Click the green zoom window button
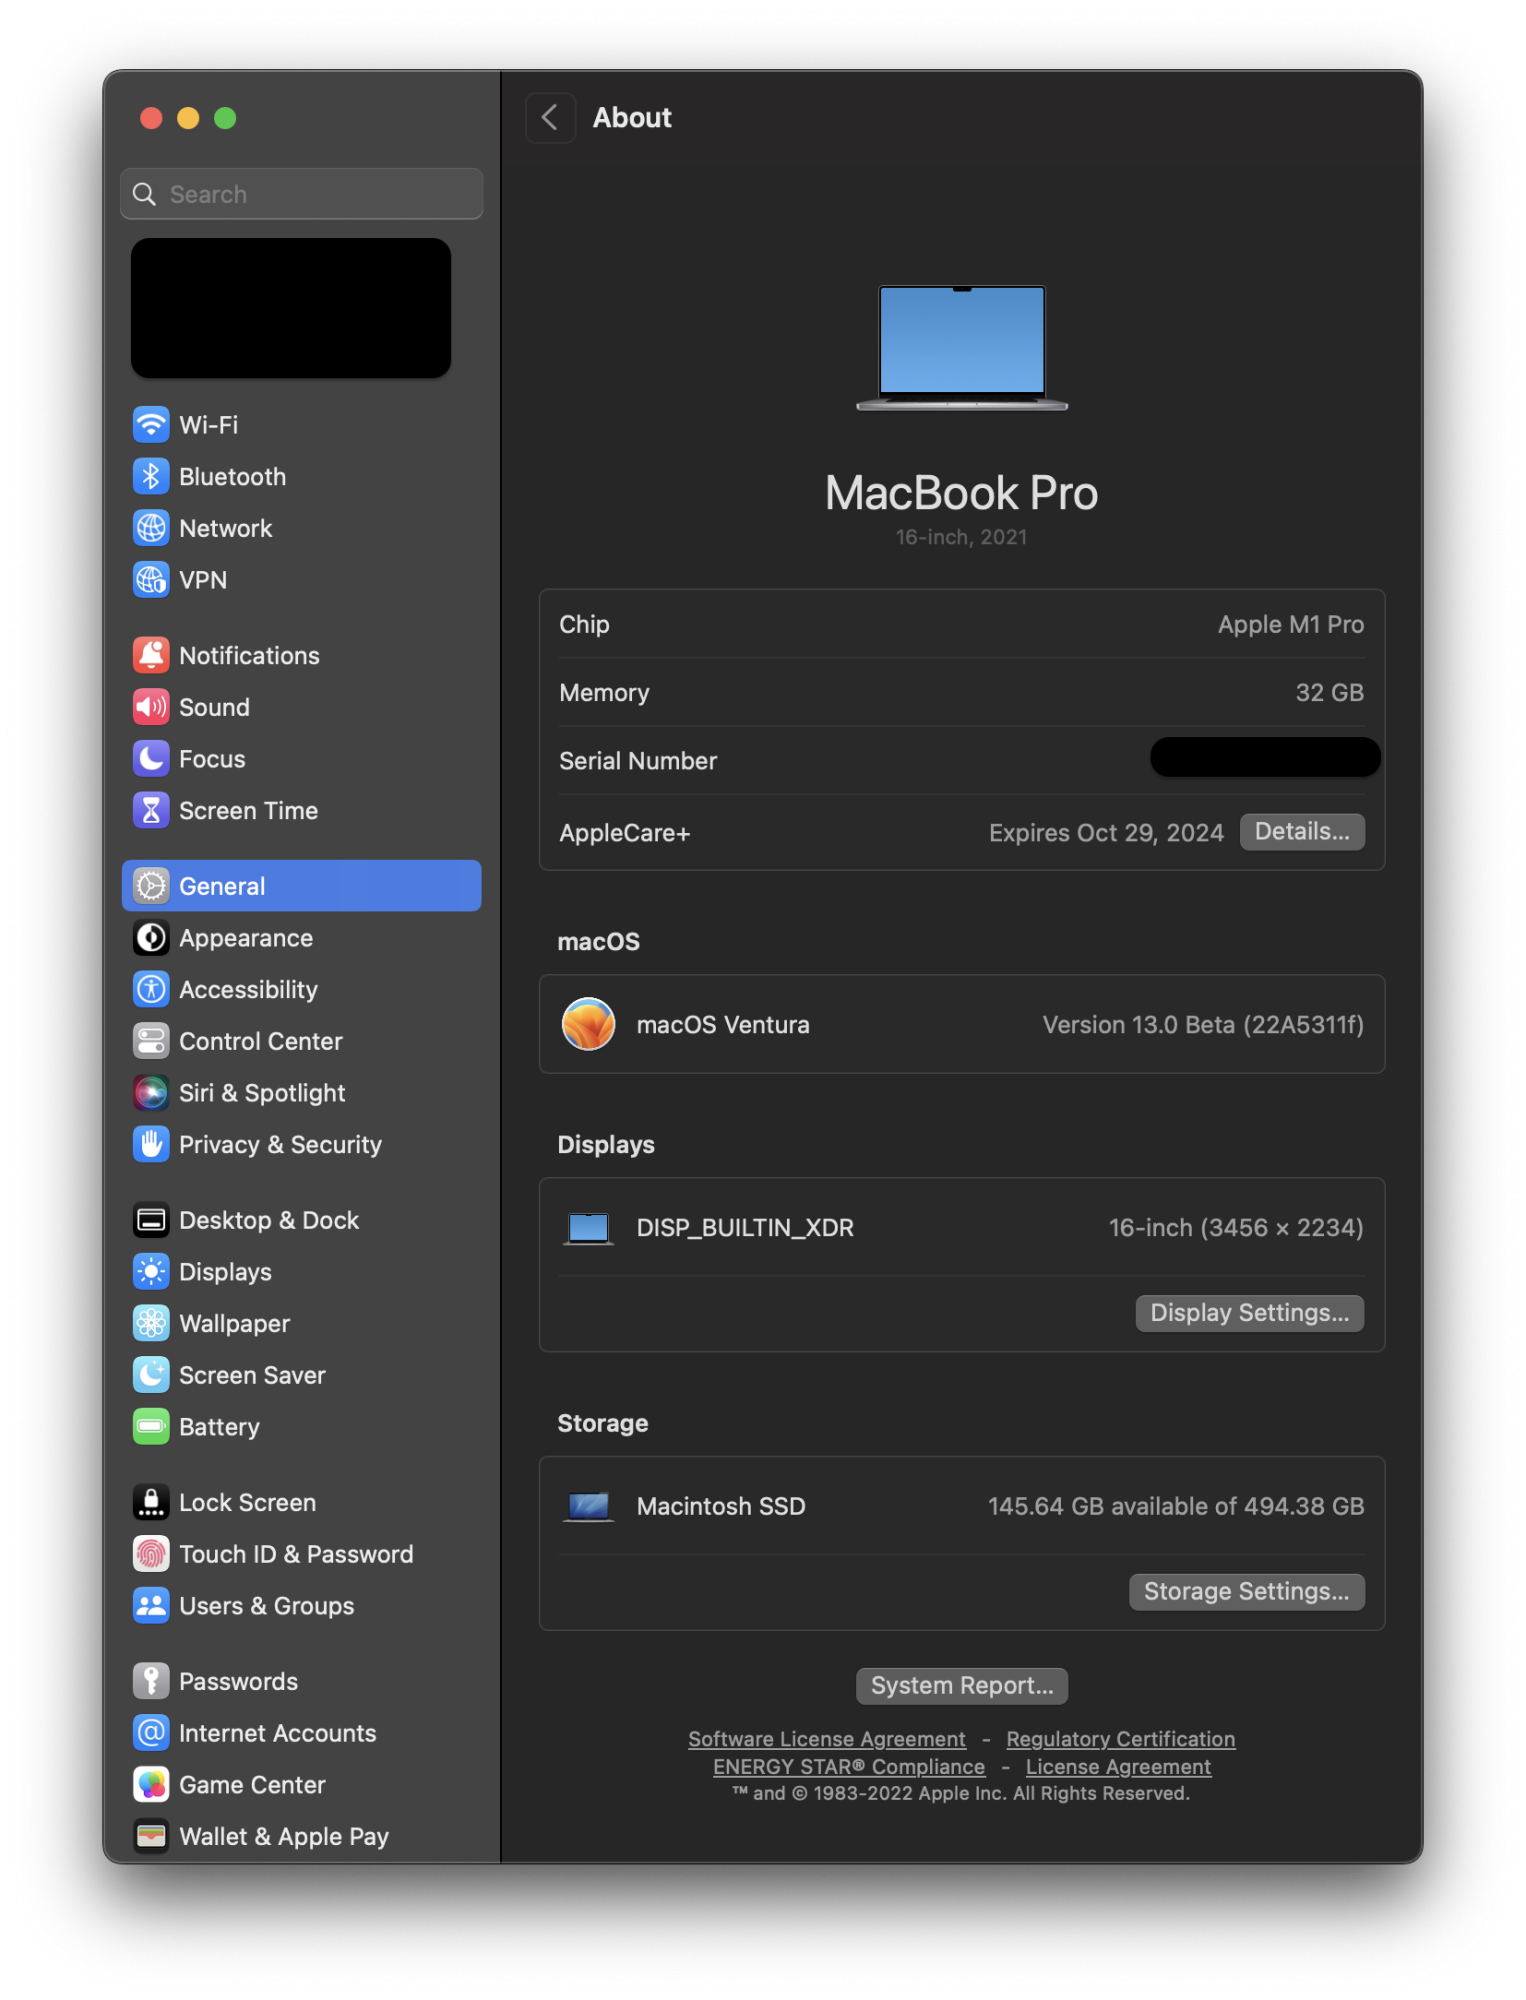 tap(226, 118)
